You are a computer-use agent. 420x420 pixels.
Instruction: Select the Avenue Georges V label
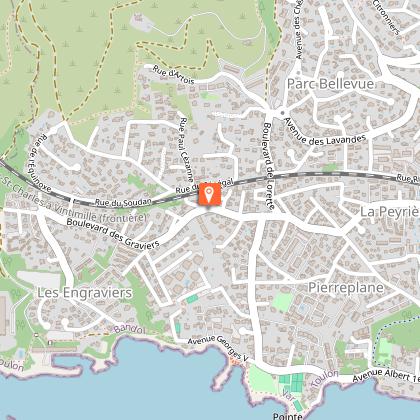pyautogui.click(x=218, y=347)
